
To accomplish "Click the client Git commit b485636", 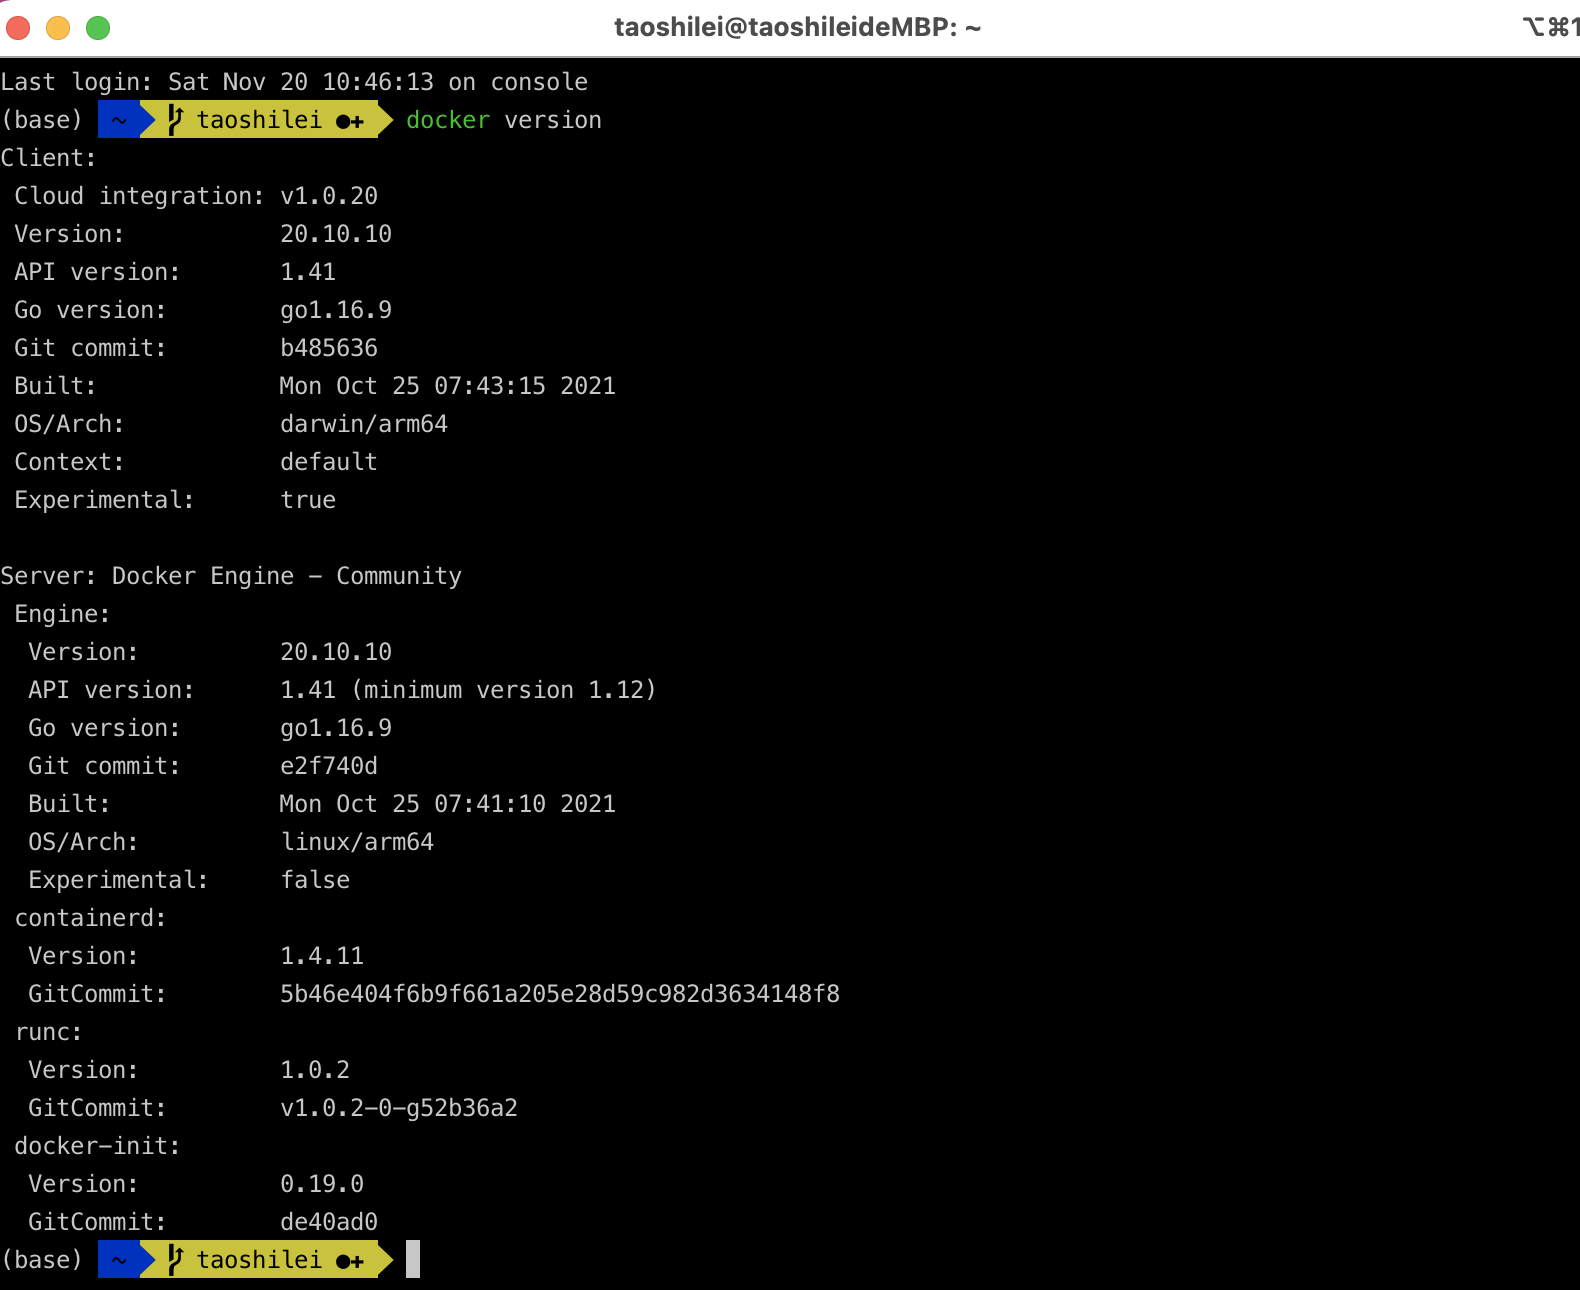I will pos(329,348).
